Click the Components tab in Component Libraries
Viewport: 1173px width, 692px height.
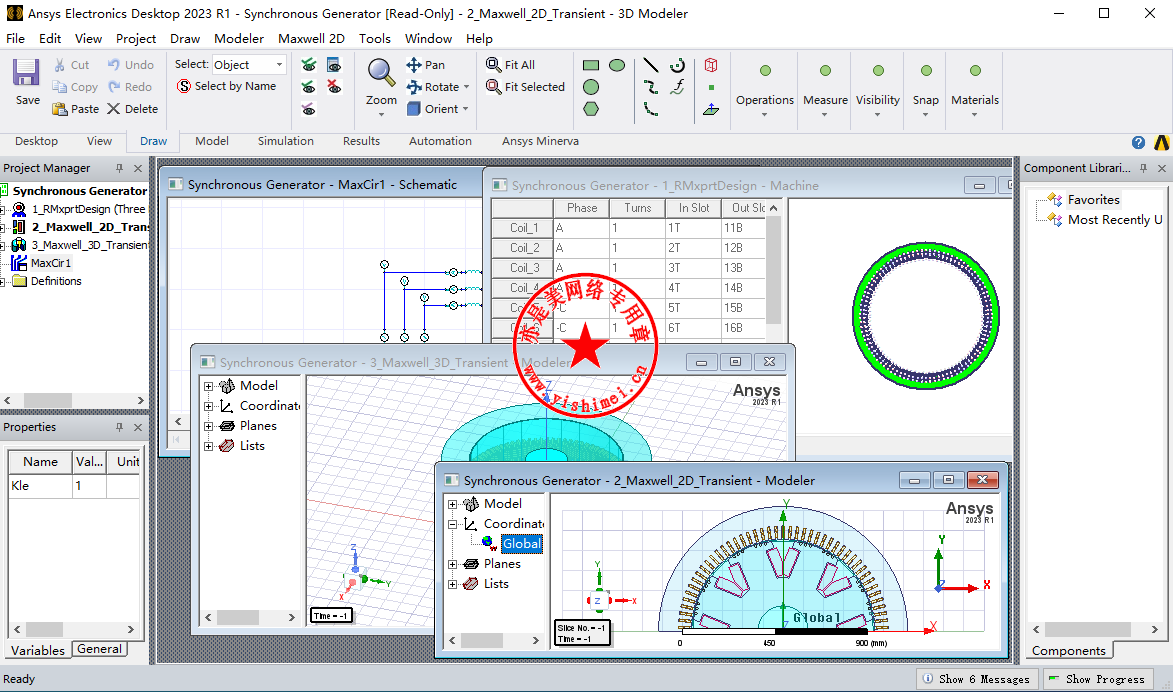click(x=1068, y=651)
